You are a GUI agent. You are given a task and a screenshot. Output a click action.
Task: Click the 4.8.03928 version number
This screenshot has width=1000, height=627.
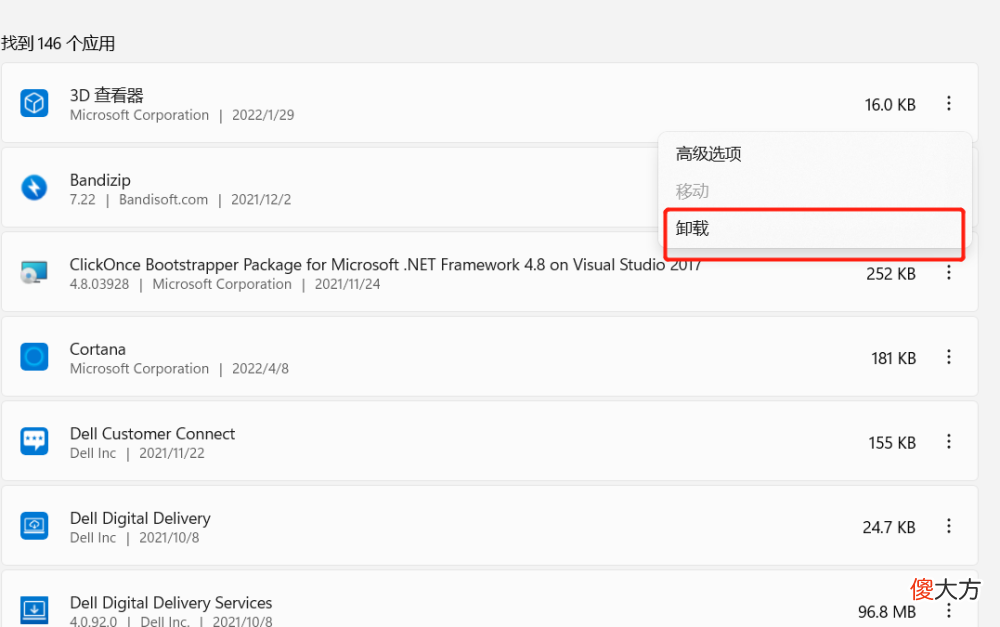[99, 284]
